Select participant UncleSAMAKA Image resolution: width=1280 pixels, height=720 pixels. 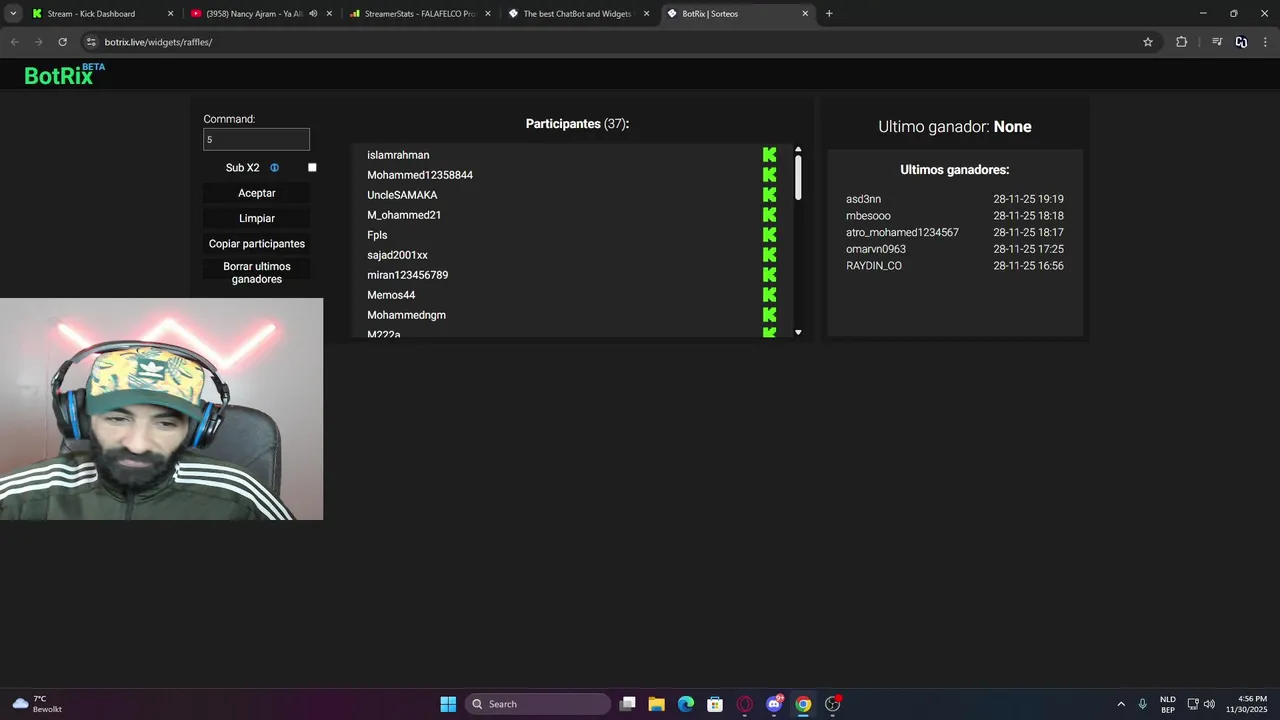402,195
